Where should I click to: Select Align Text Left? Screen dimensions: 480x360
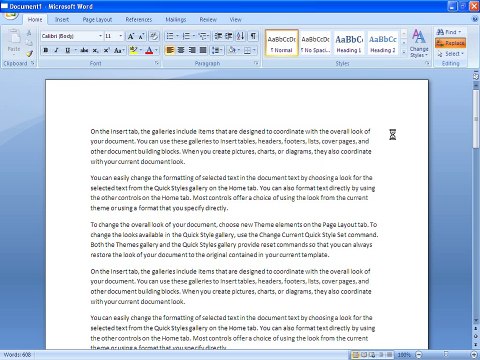click(x=170, y=50)
